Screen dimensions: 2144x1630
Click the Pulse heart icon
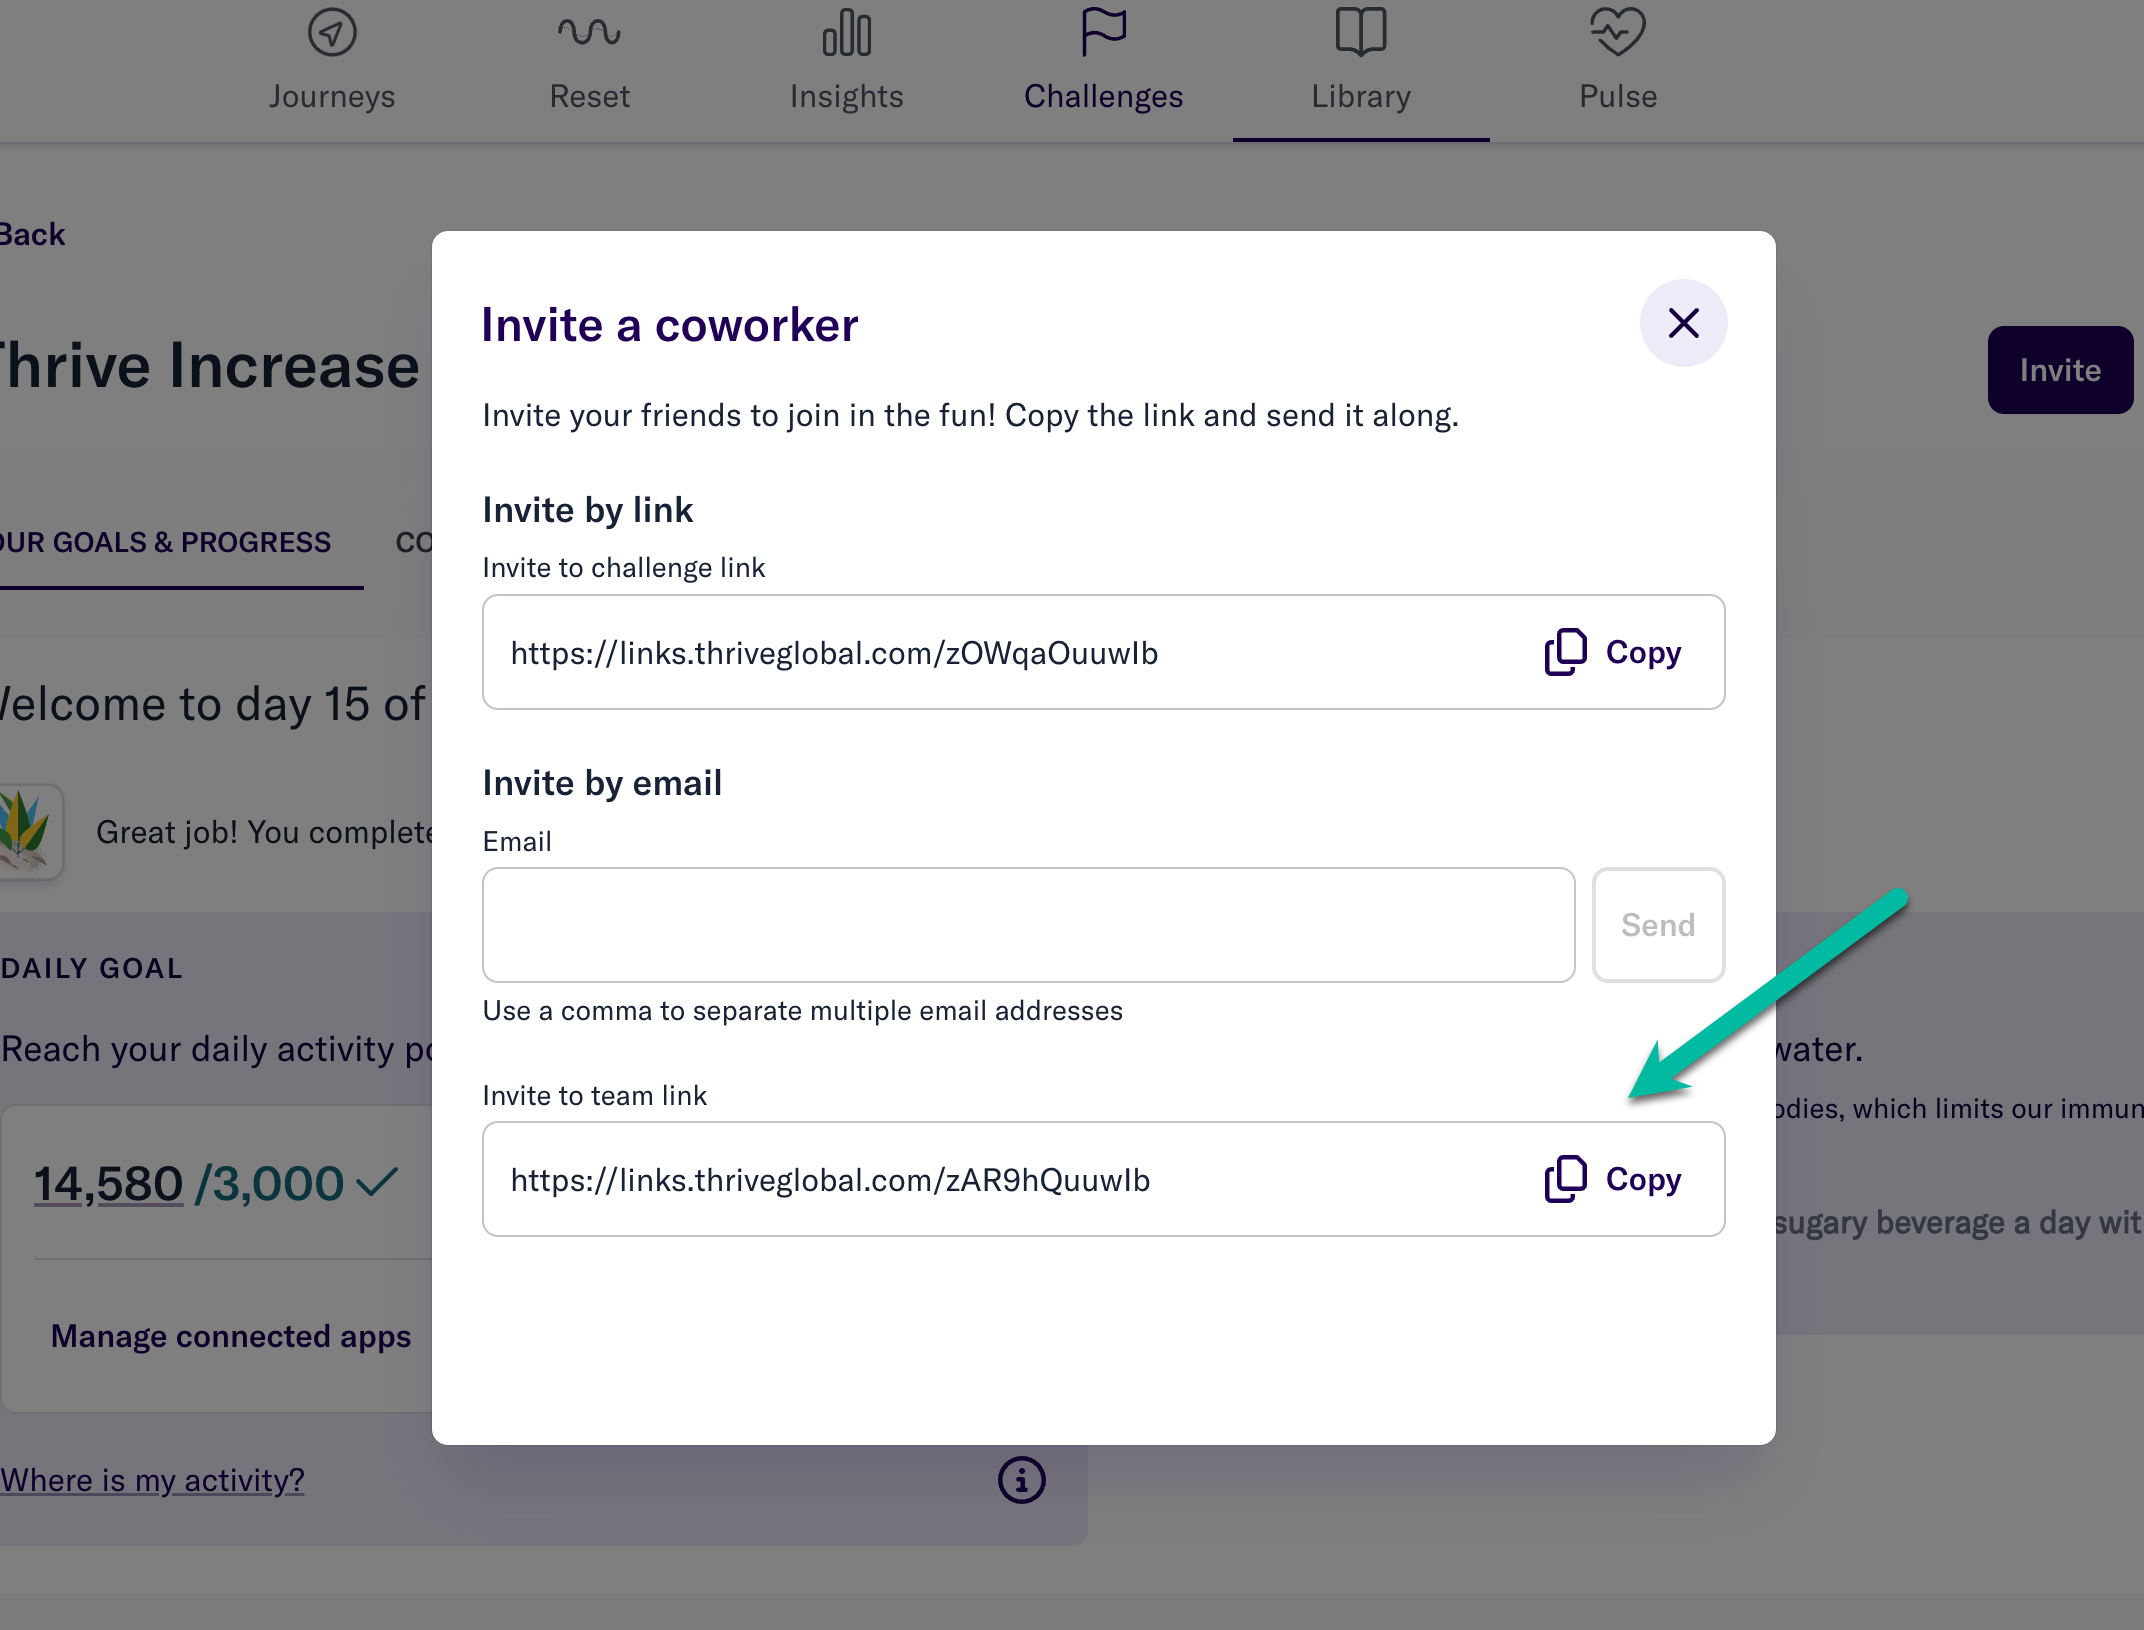(x=1618, y=33)
